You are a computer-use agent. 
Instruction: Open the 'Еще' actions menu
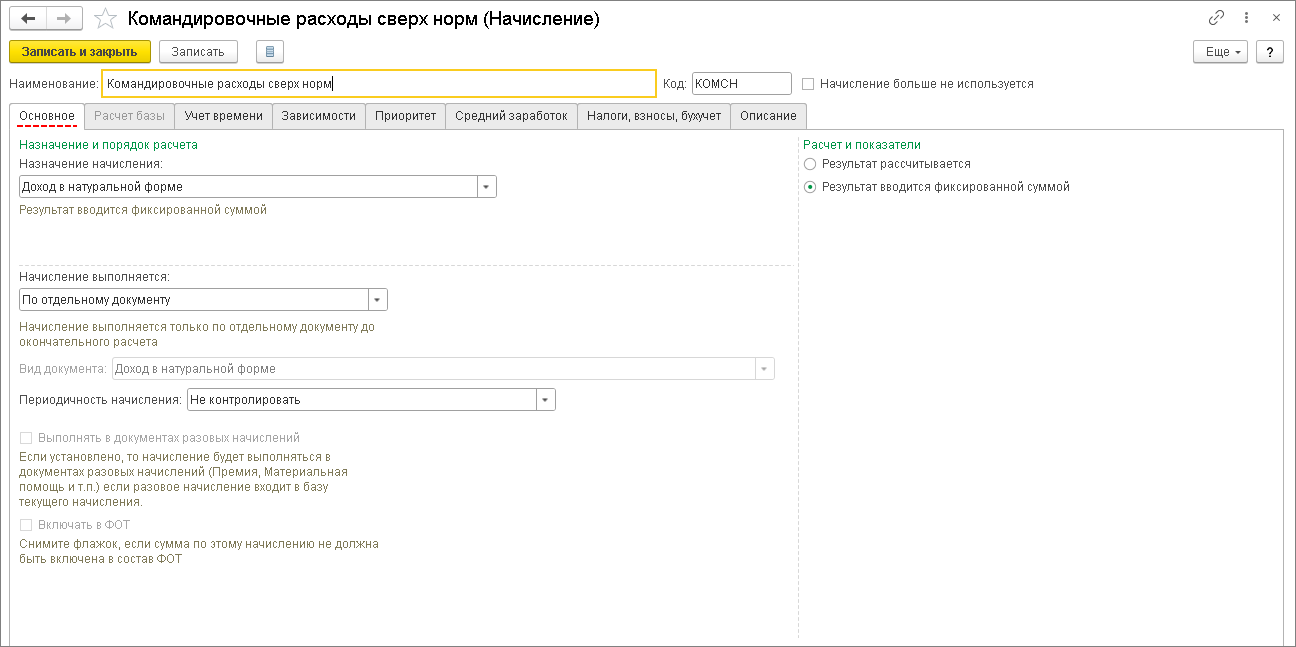click(x=1220, y=51)
